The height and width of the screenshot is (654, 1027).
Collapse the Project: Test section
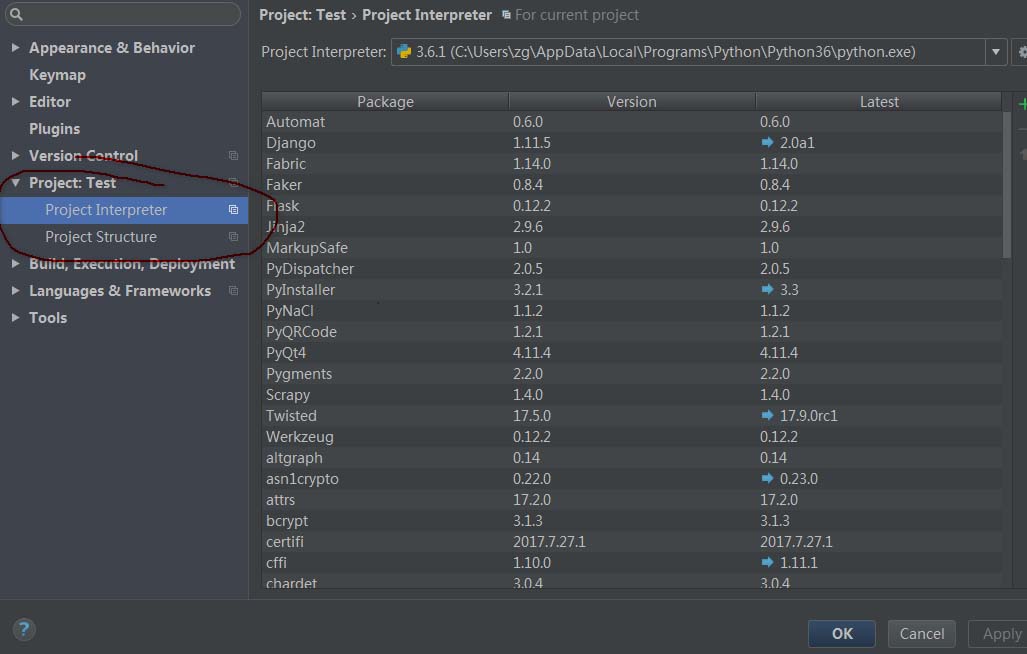pos(15,183)
